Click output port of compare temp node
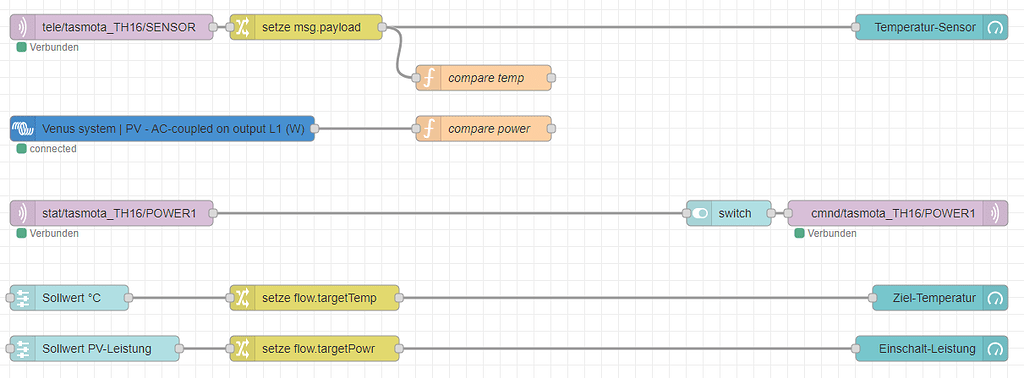The height and width of the screenshot is (378, 1024). pyautogui.click(x=551, y=78)
